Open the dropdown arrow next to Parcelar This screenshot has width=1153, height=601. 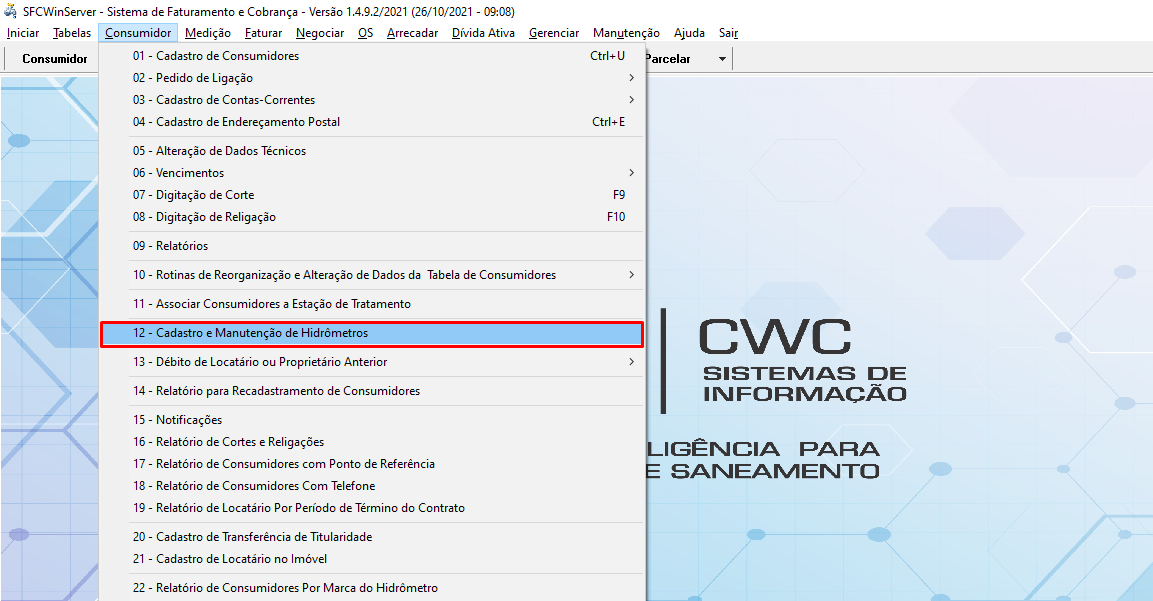click(x=722, y=59)
